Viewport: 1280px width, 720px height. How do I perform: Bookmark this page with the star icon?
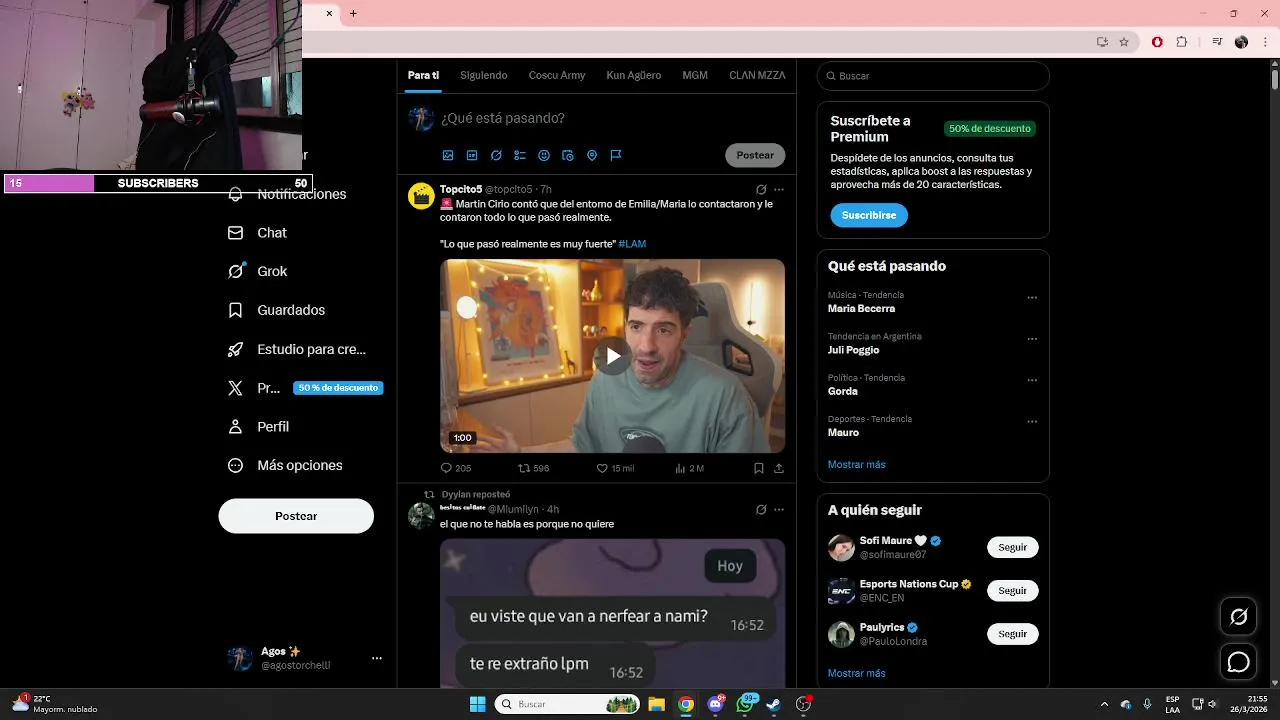1124,42
